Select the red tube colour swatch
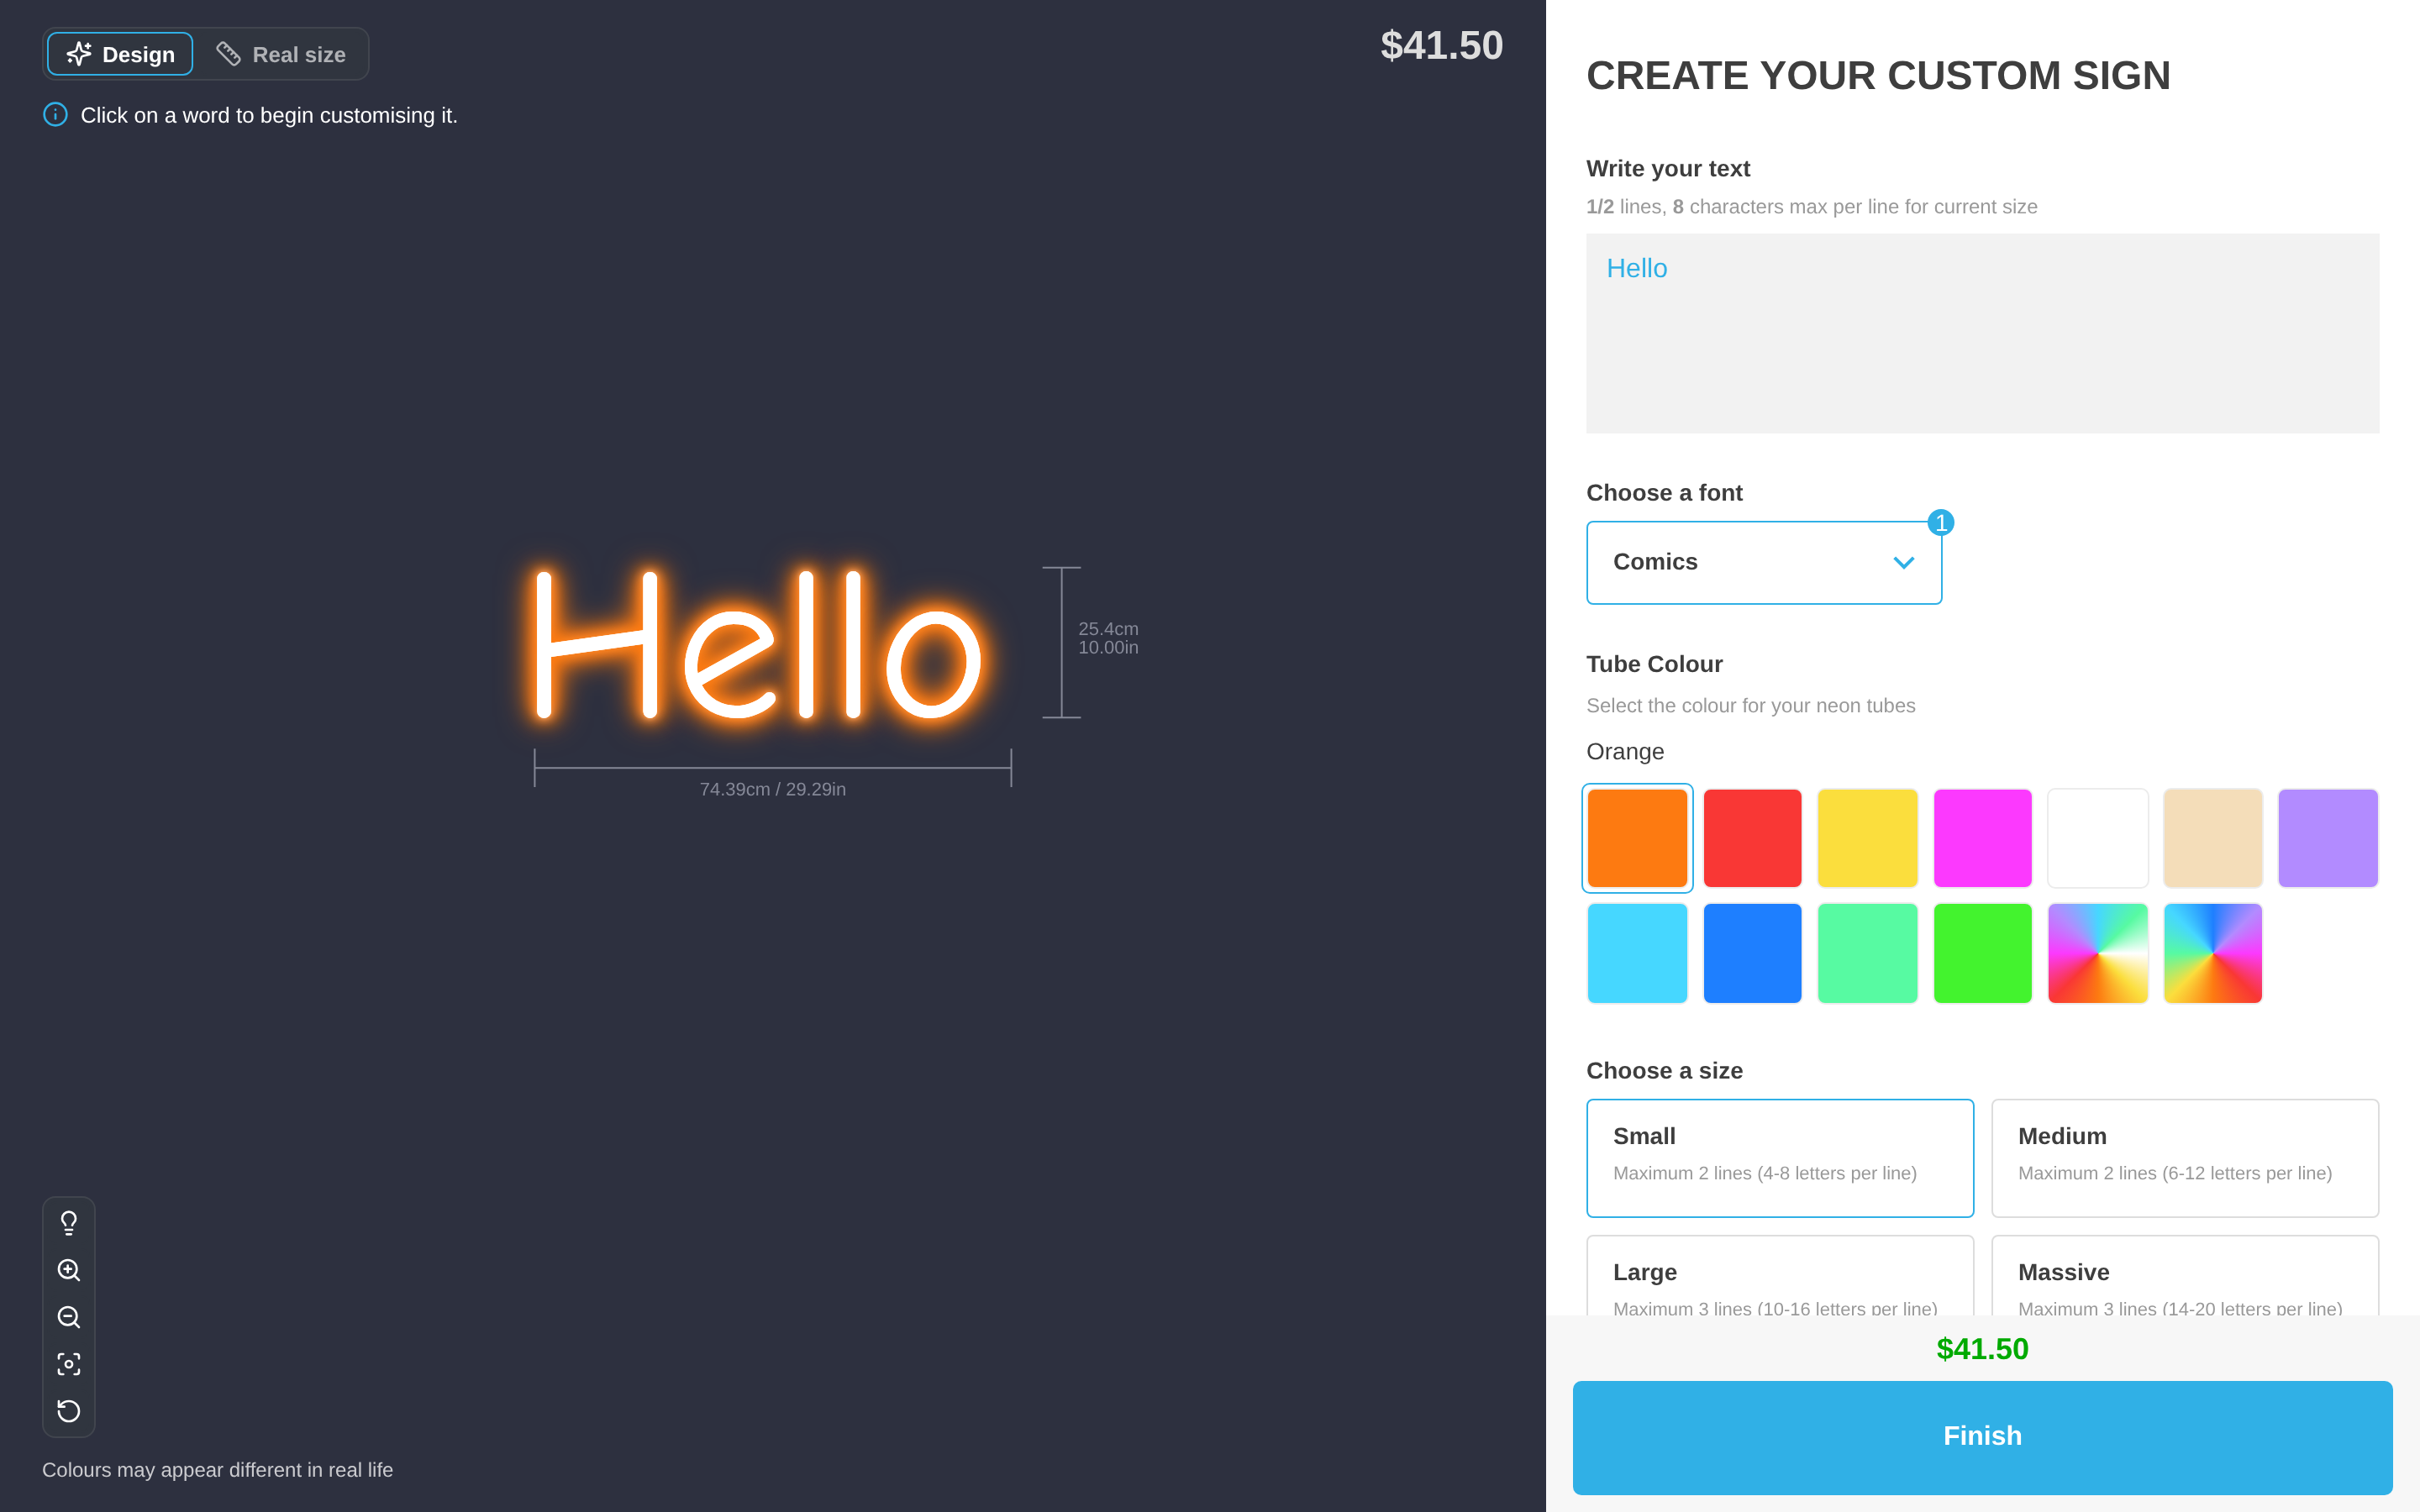This screenshot has height=1512, width=2420. [x=1752, y=838]
